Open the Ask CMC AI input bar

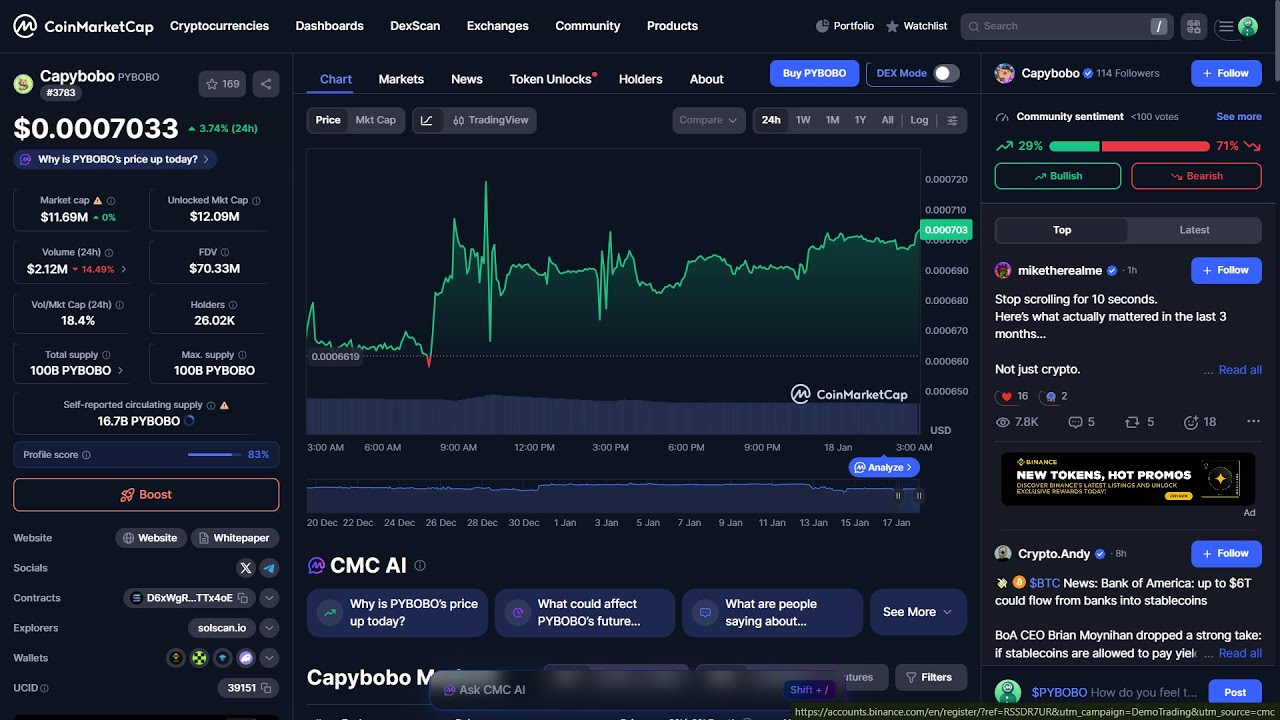[x=635, y=690]
